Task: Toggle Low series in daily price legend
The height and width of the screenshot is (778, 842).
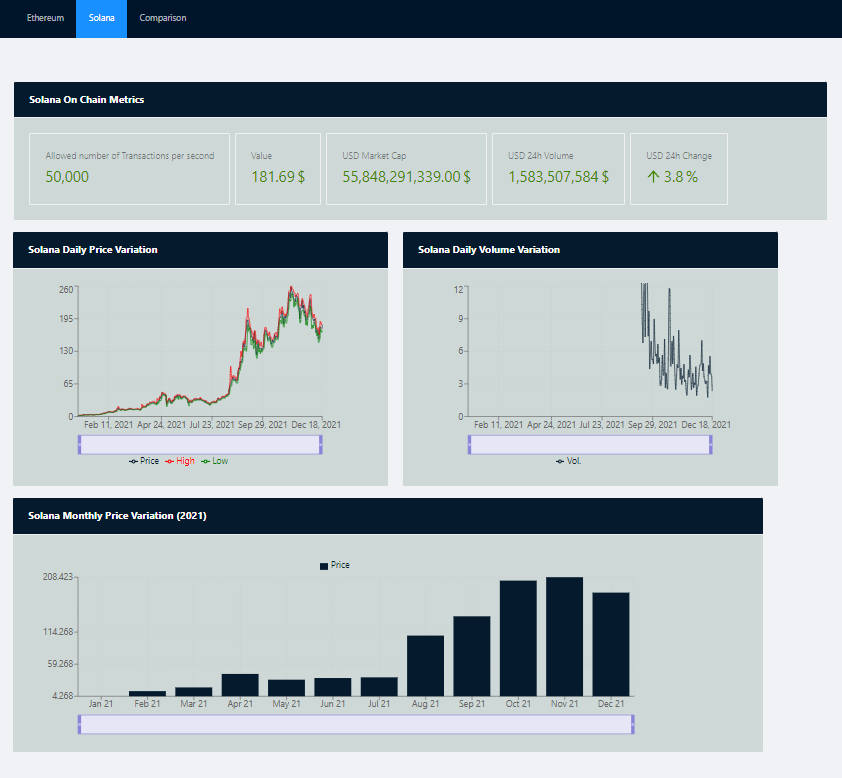Action: tap(215, 461)
